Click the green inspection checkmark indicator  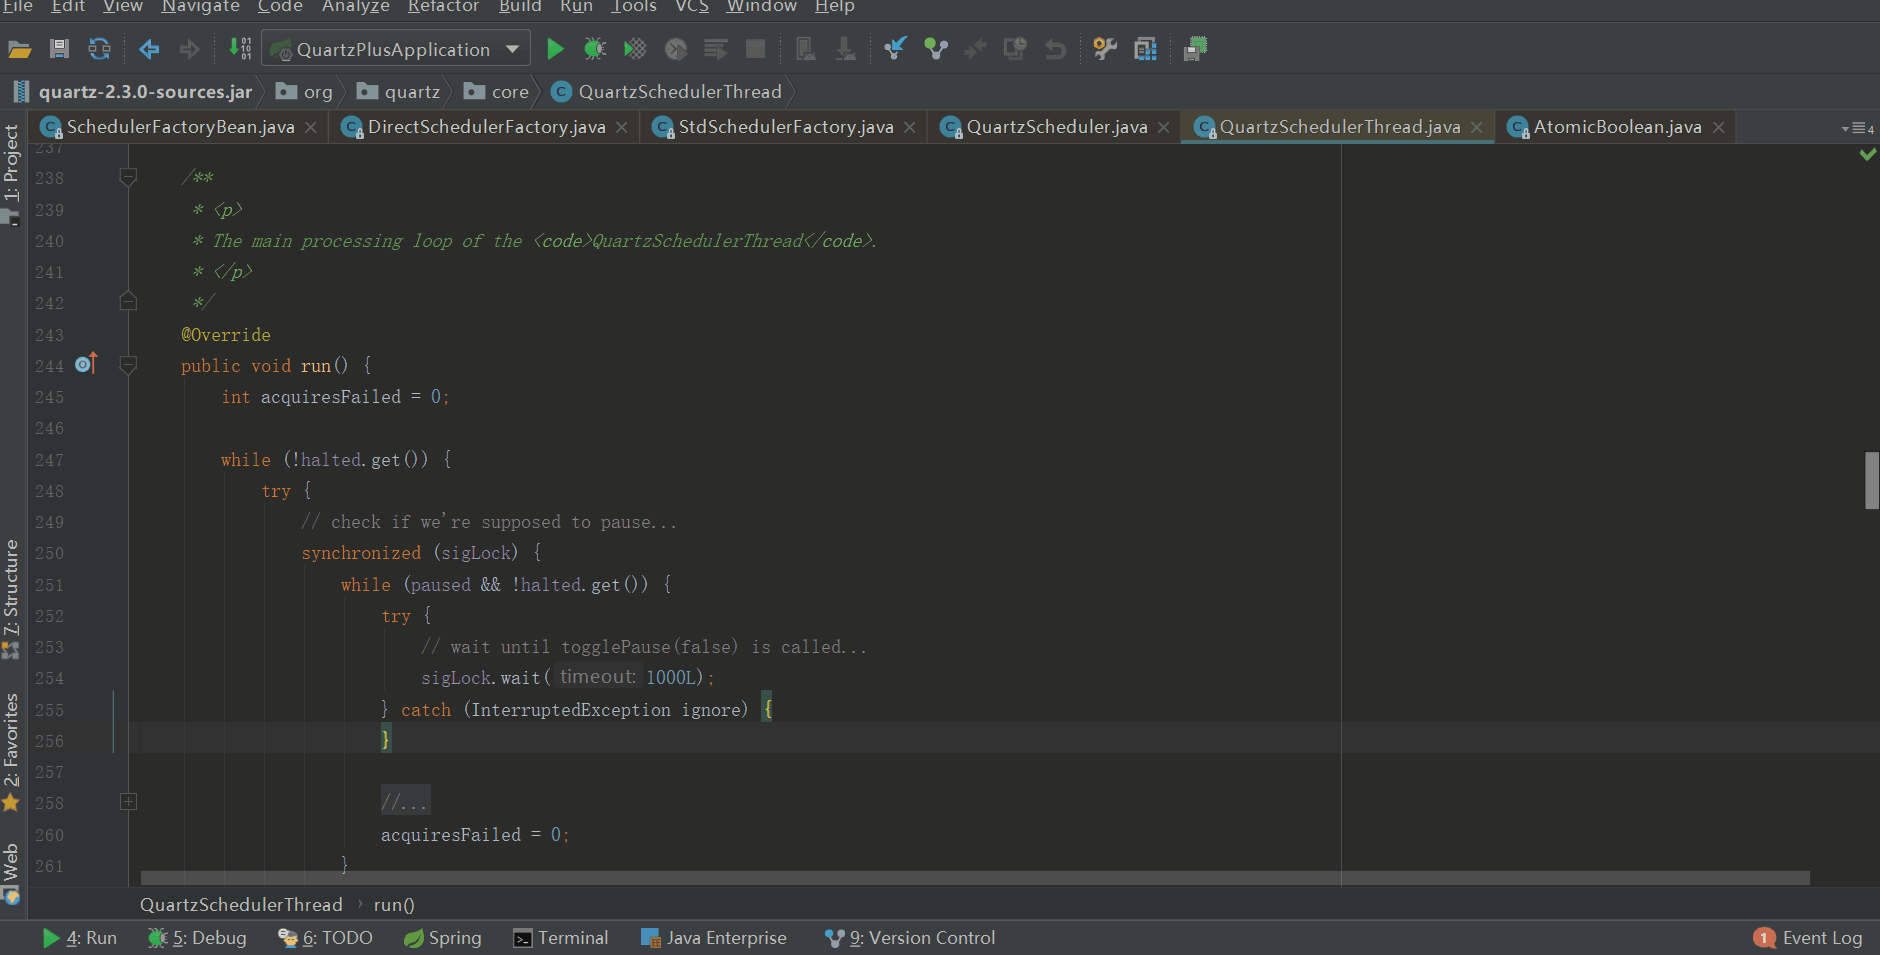(x=1867, y=154)
